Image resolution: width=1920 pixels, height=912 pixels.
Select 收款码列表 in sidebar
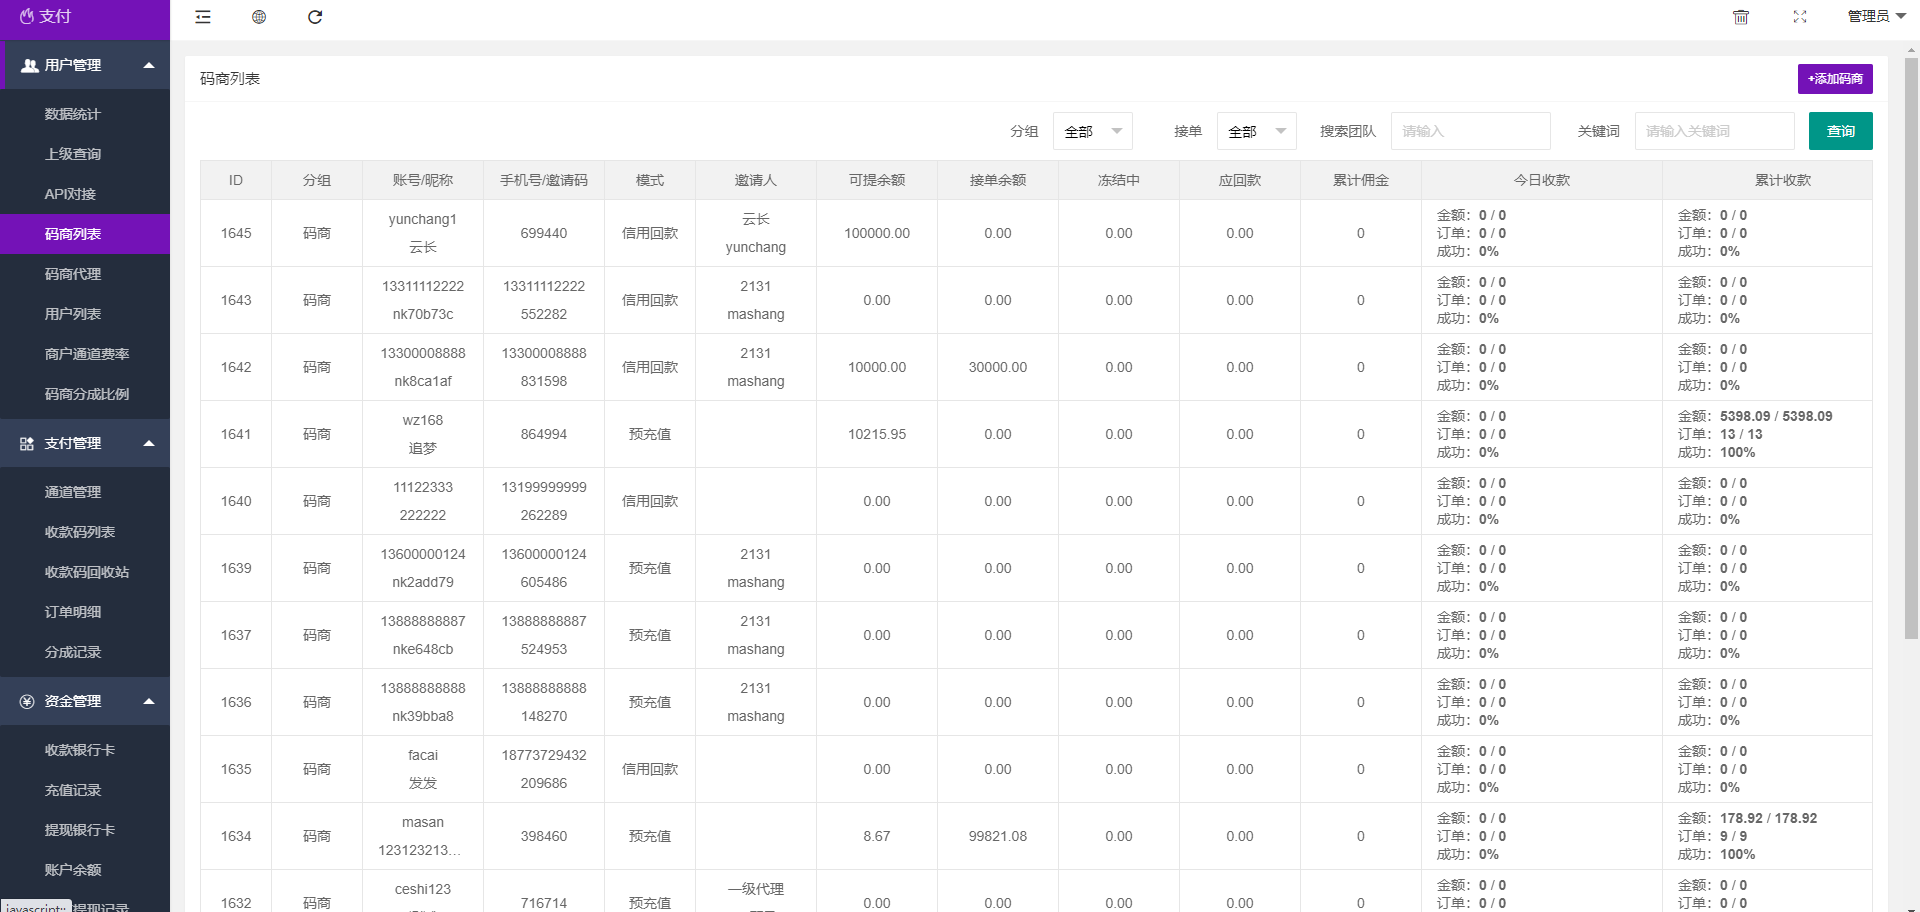[x=80, y=532]
